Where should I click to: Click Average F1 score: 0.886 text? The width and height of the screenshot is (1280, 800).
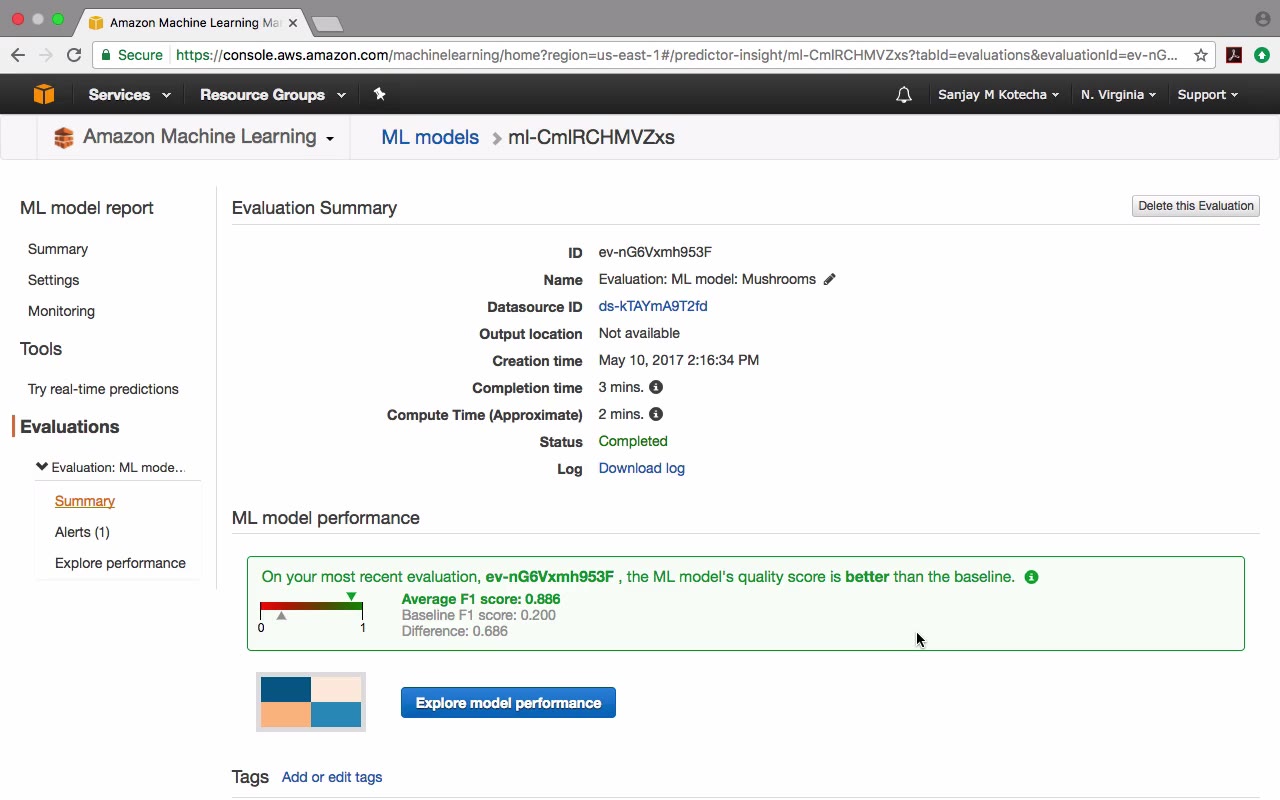(x=481, y=599)
